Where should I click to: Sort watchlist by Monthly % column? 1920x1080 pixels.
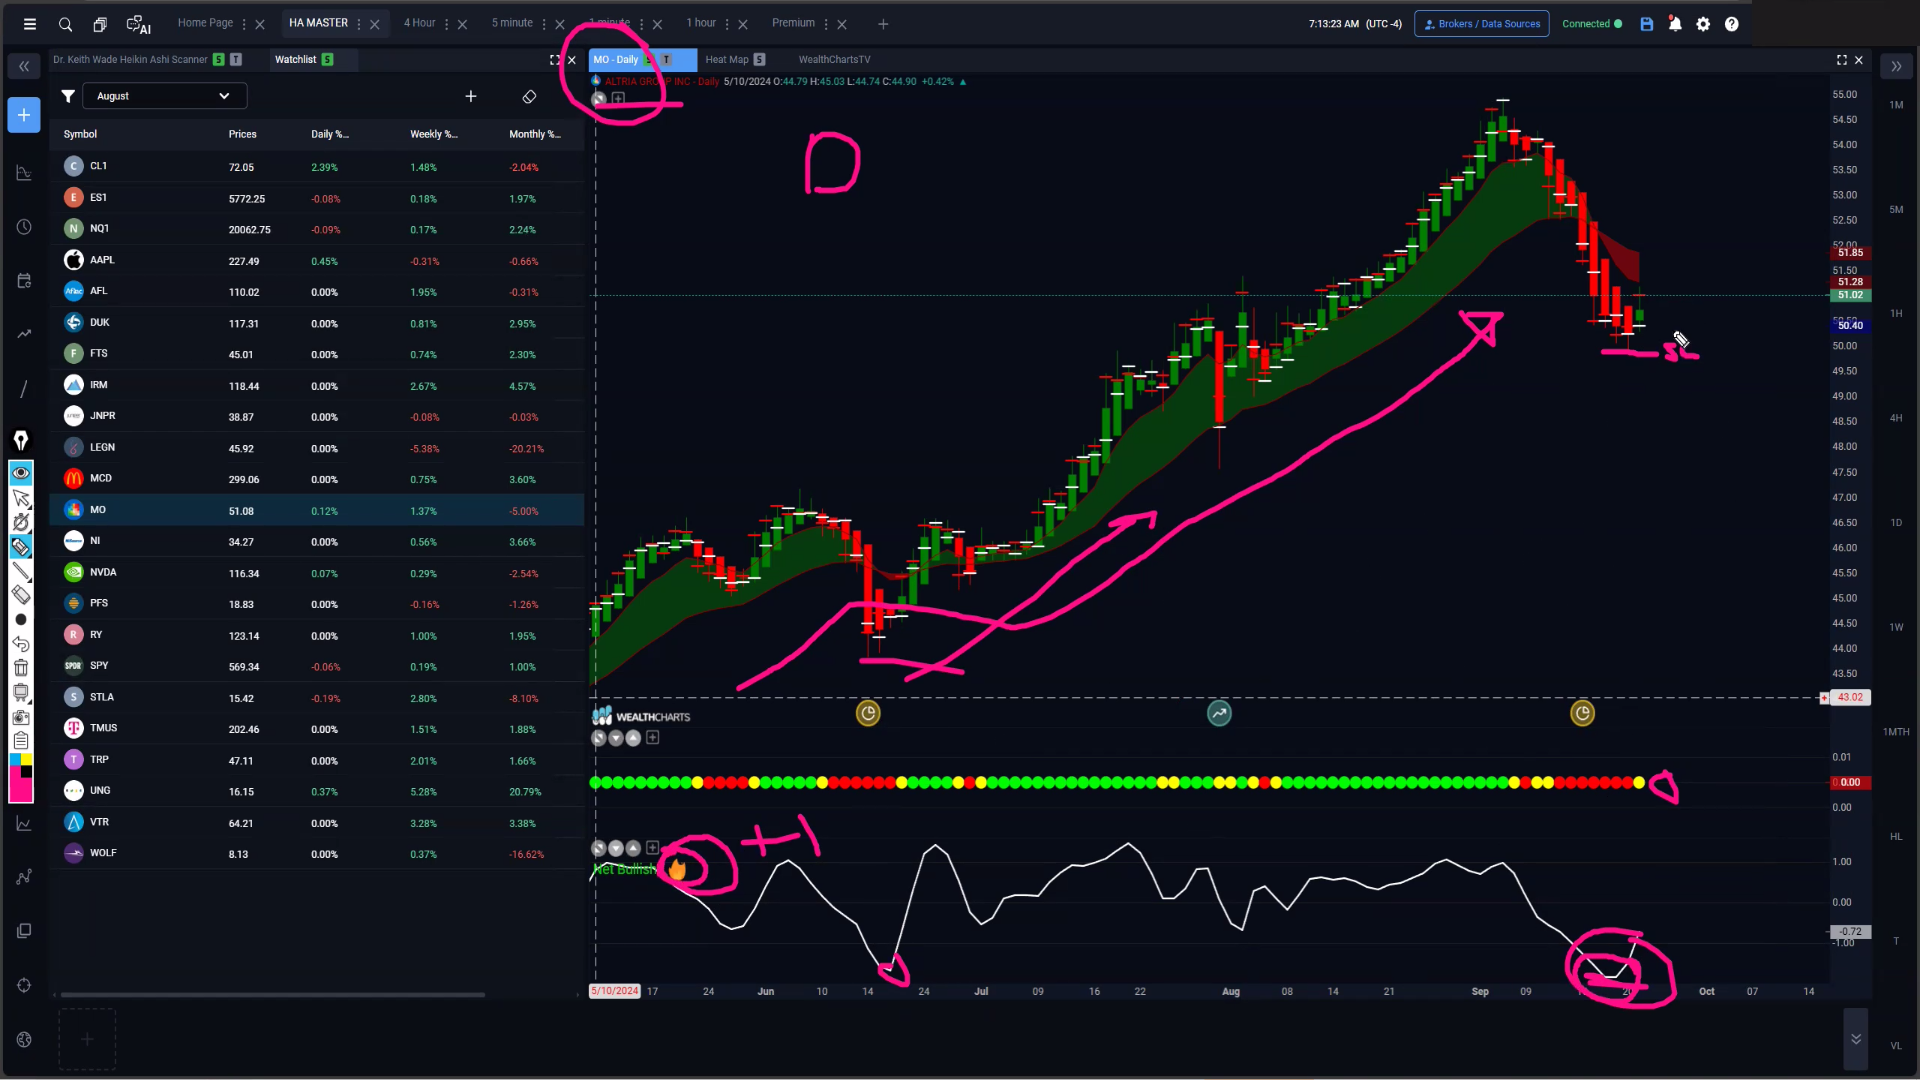[x=534, y=134]
